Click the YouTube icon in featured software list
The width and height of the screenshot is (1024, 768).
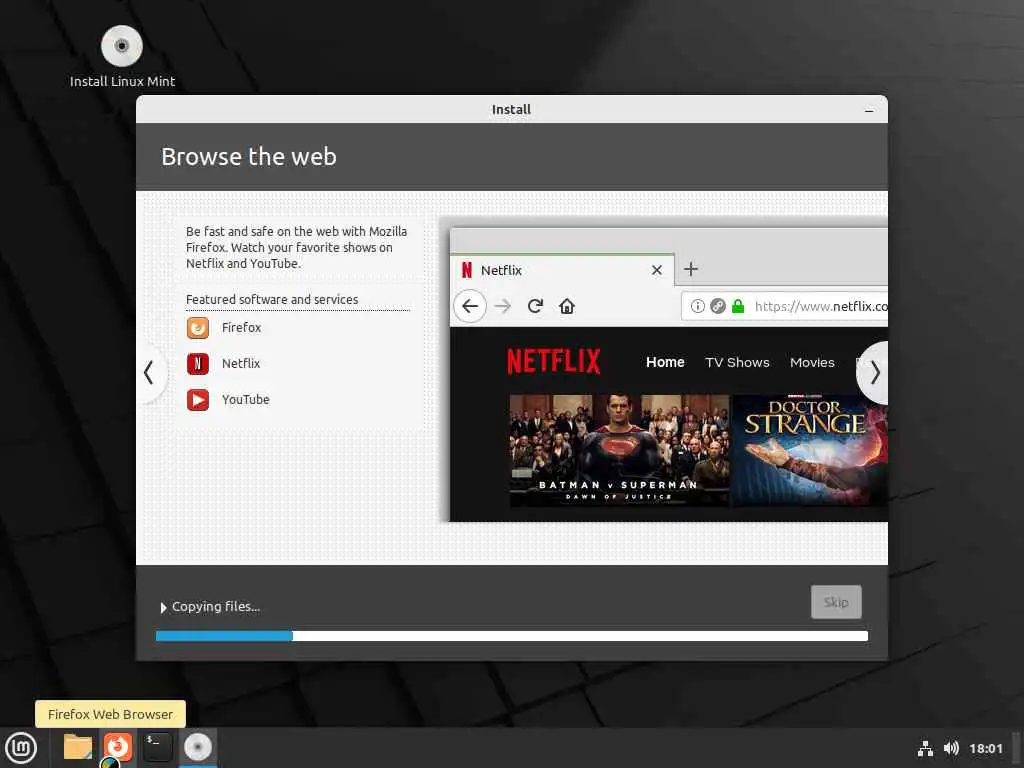[198, 400]
